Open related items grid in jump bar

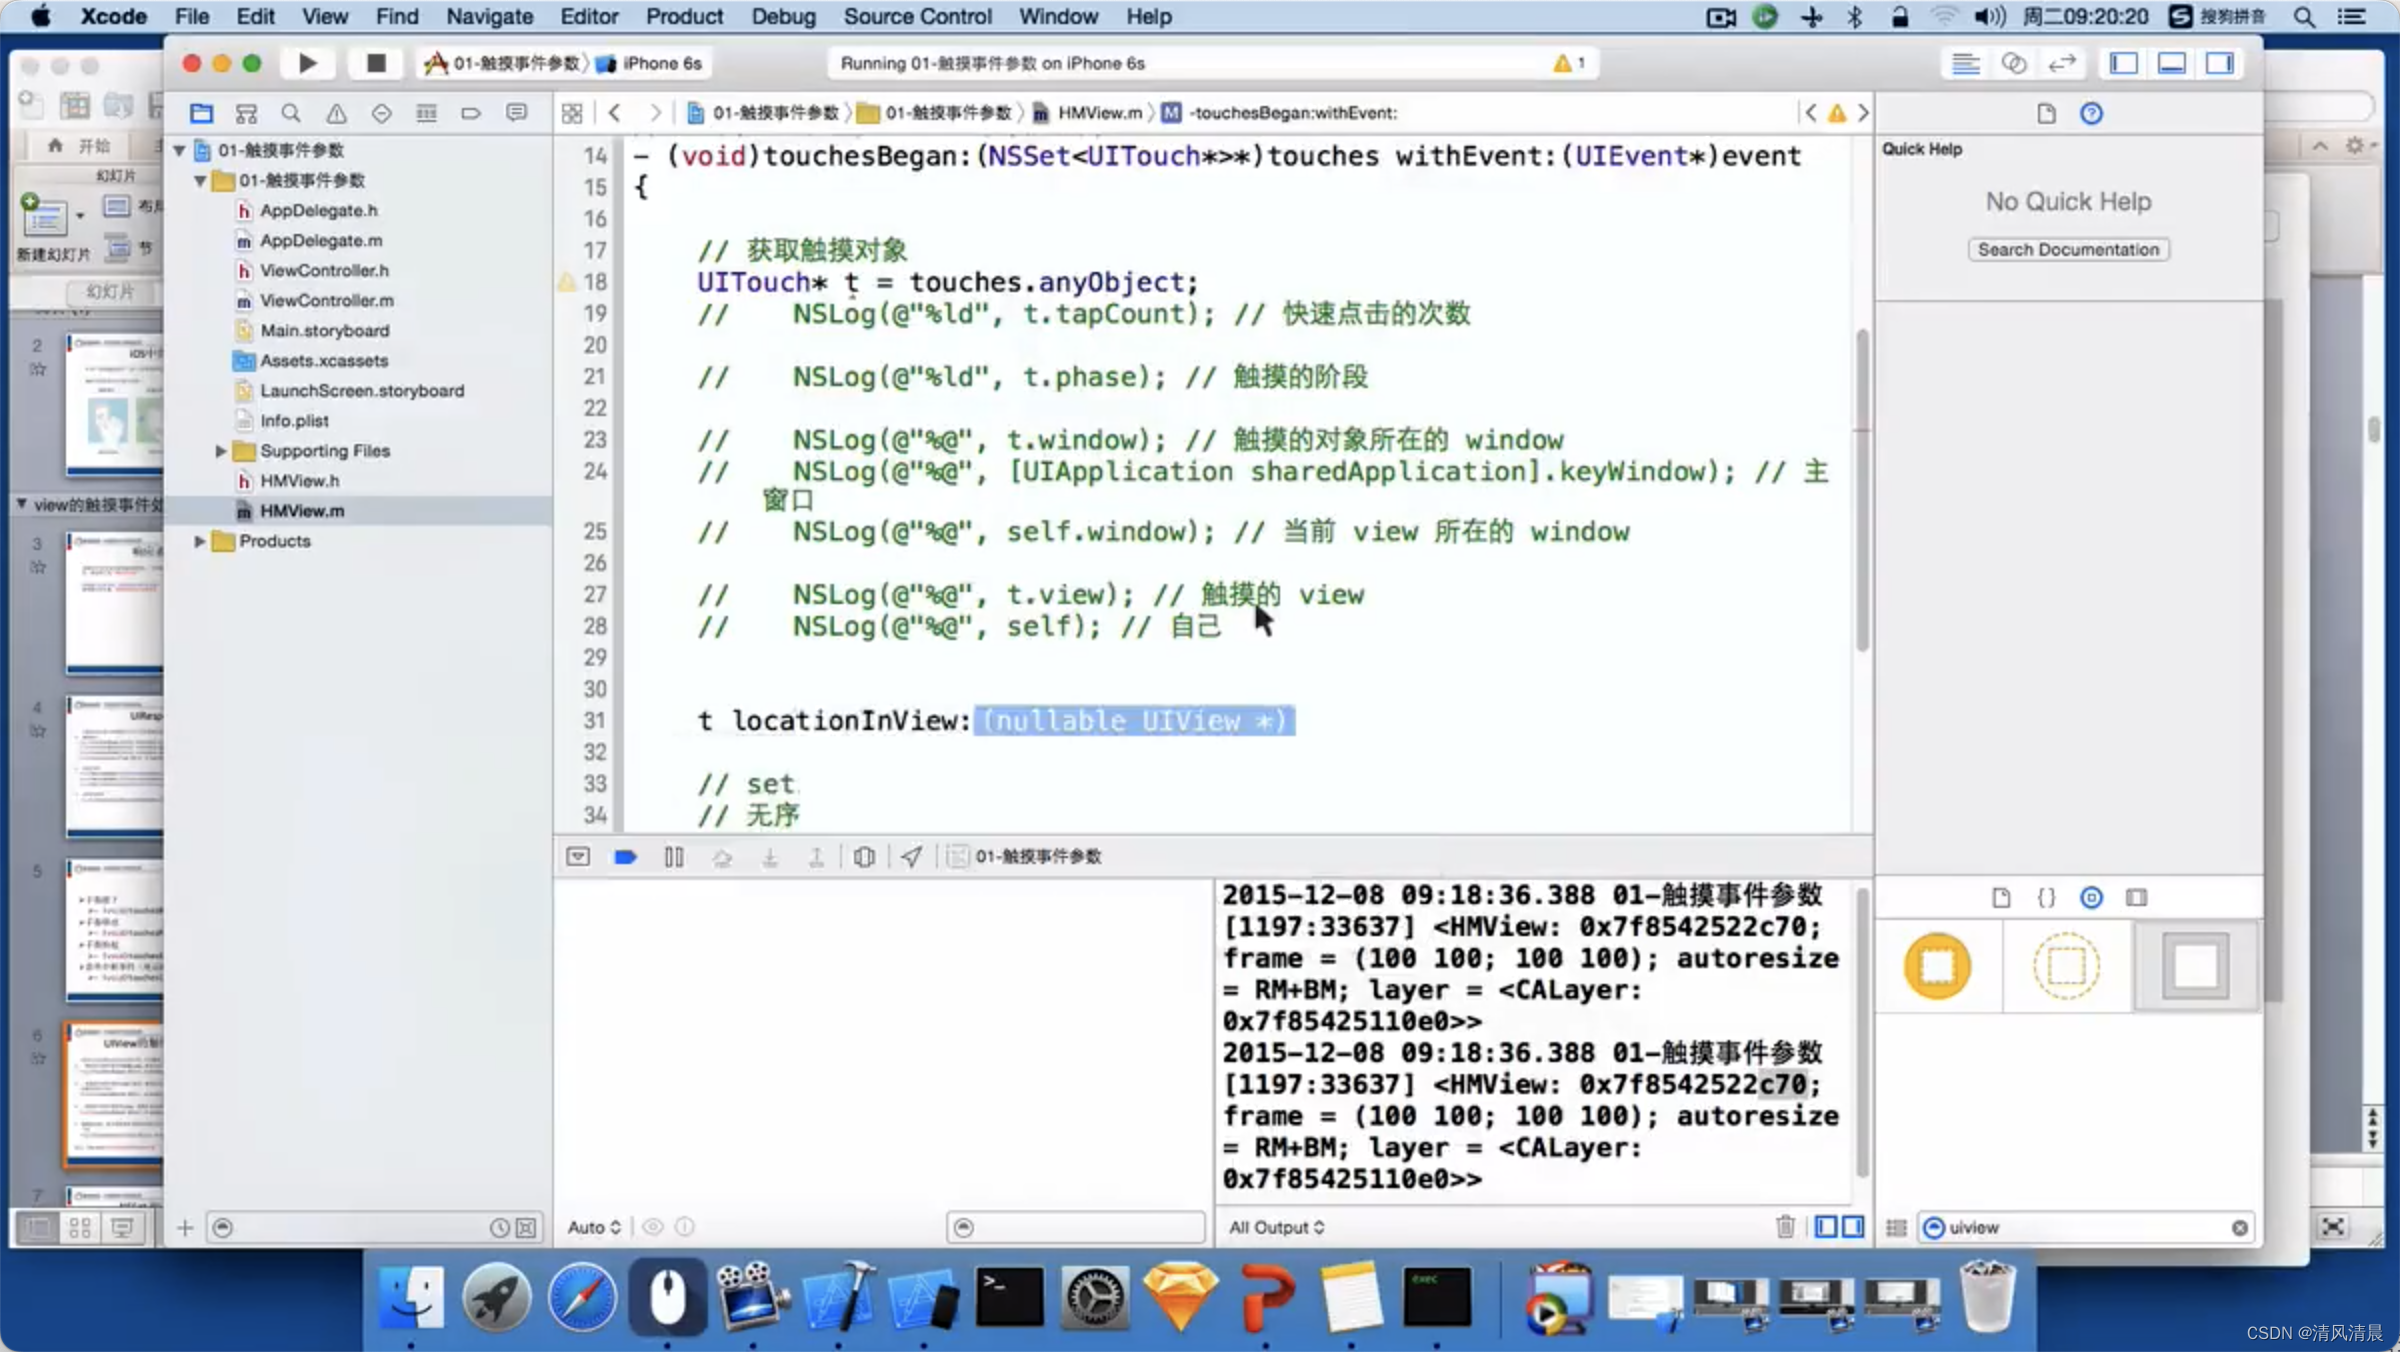pyautogui.click(x=572, y=113)
